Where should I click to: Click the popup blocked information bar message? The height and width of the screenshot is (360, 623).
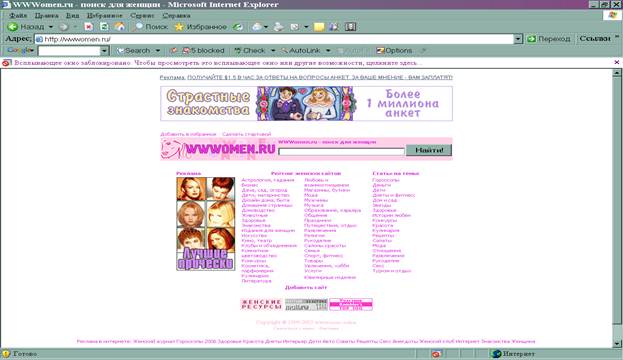click(218, 63)
